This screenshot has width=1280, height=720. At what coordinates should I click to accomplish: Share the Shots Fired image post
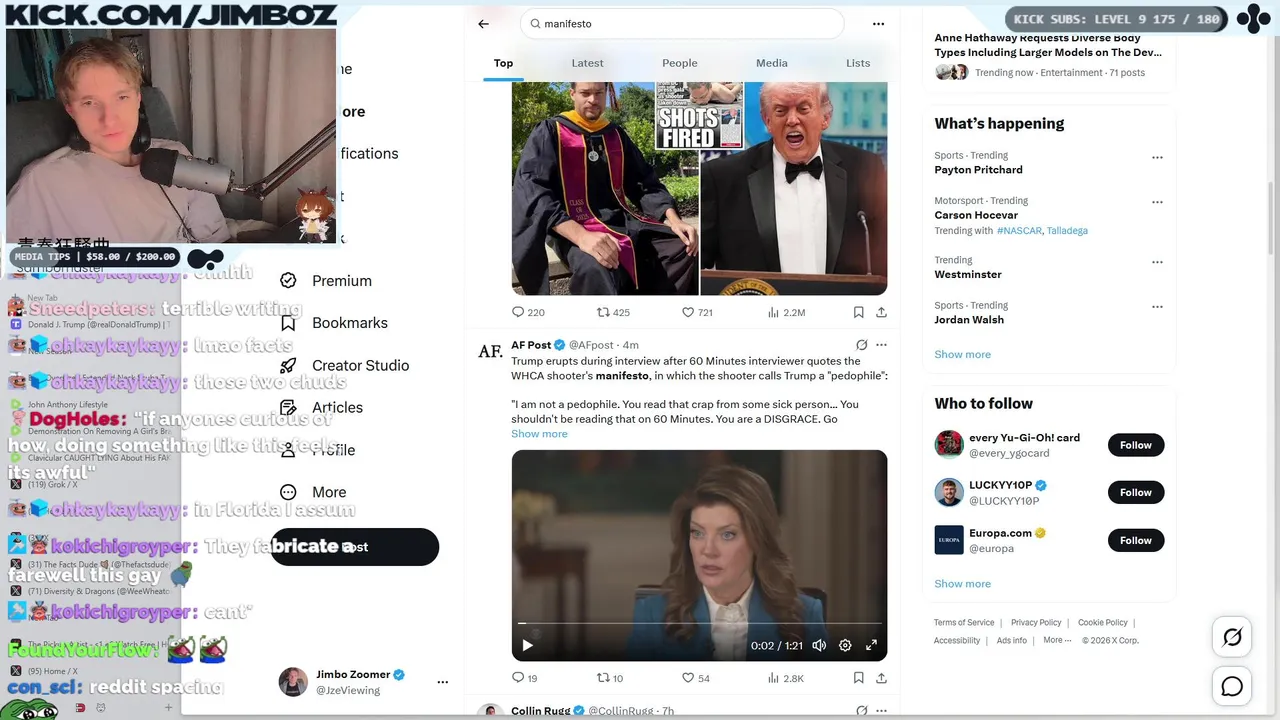tap(881, 312)
